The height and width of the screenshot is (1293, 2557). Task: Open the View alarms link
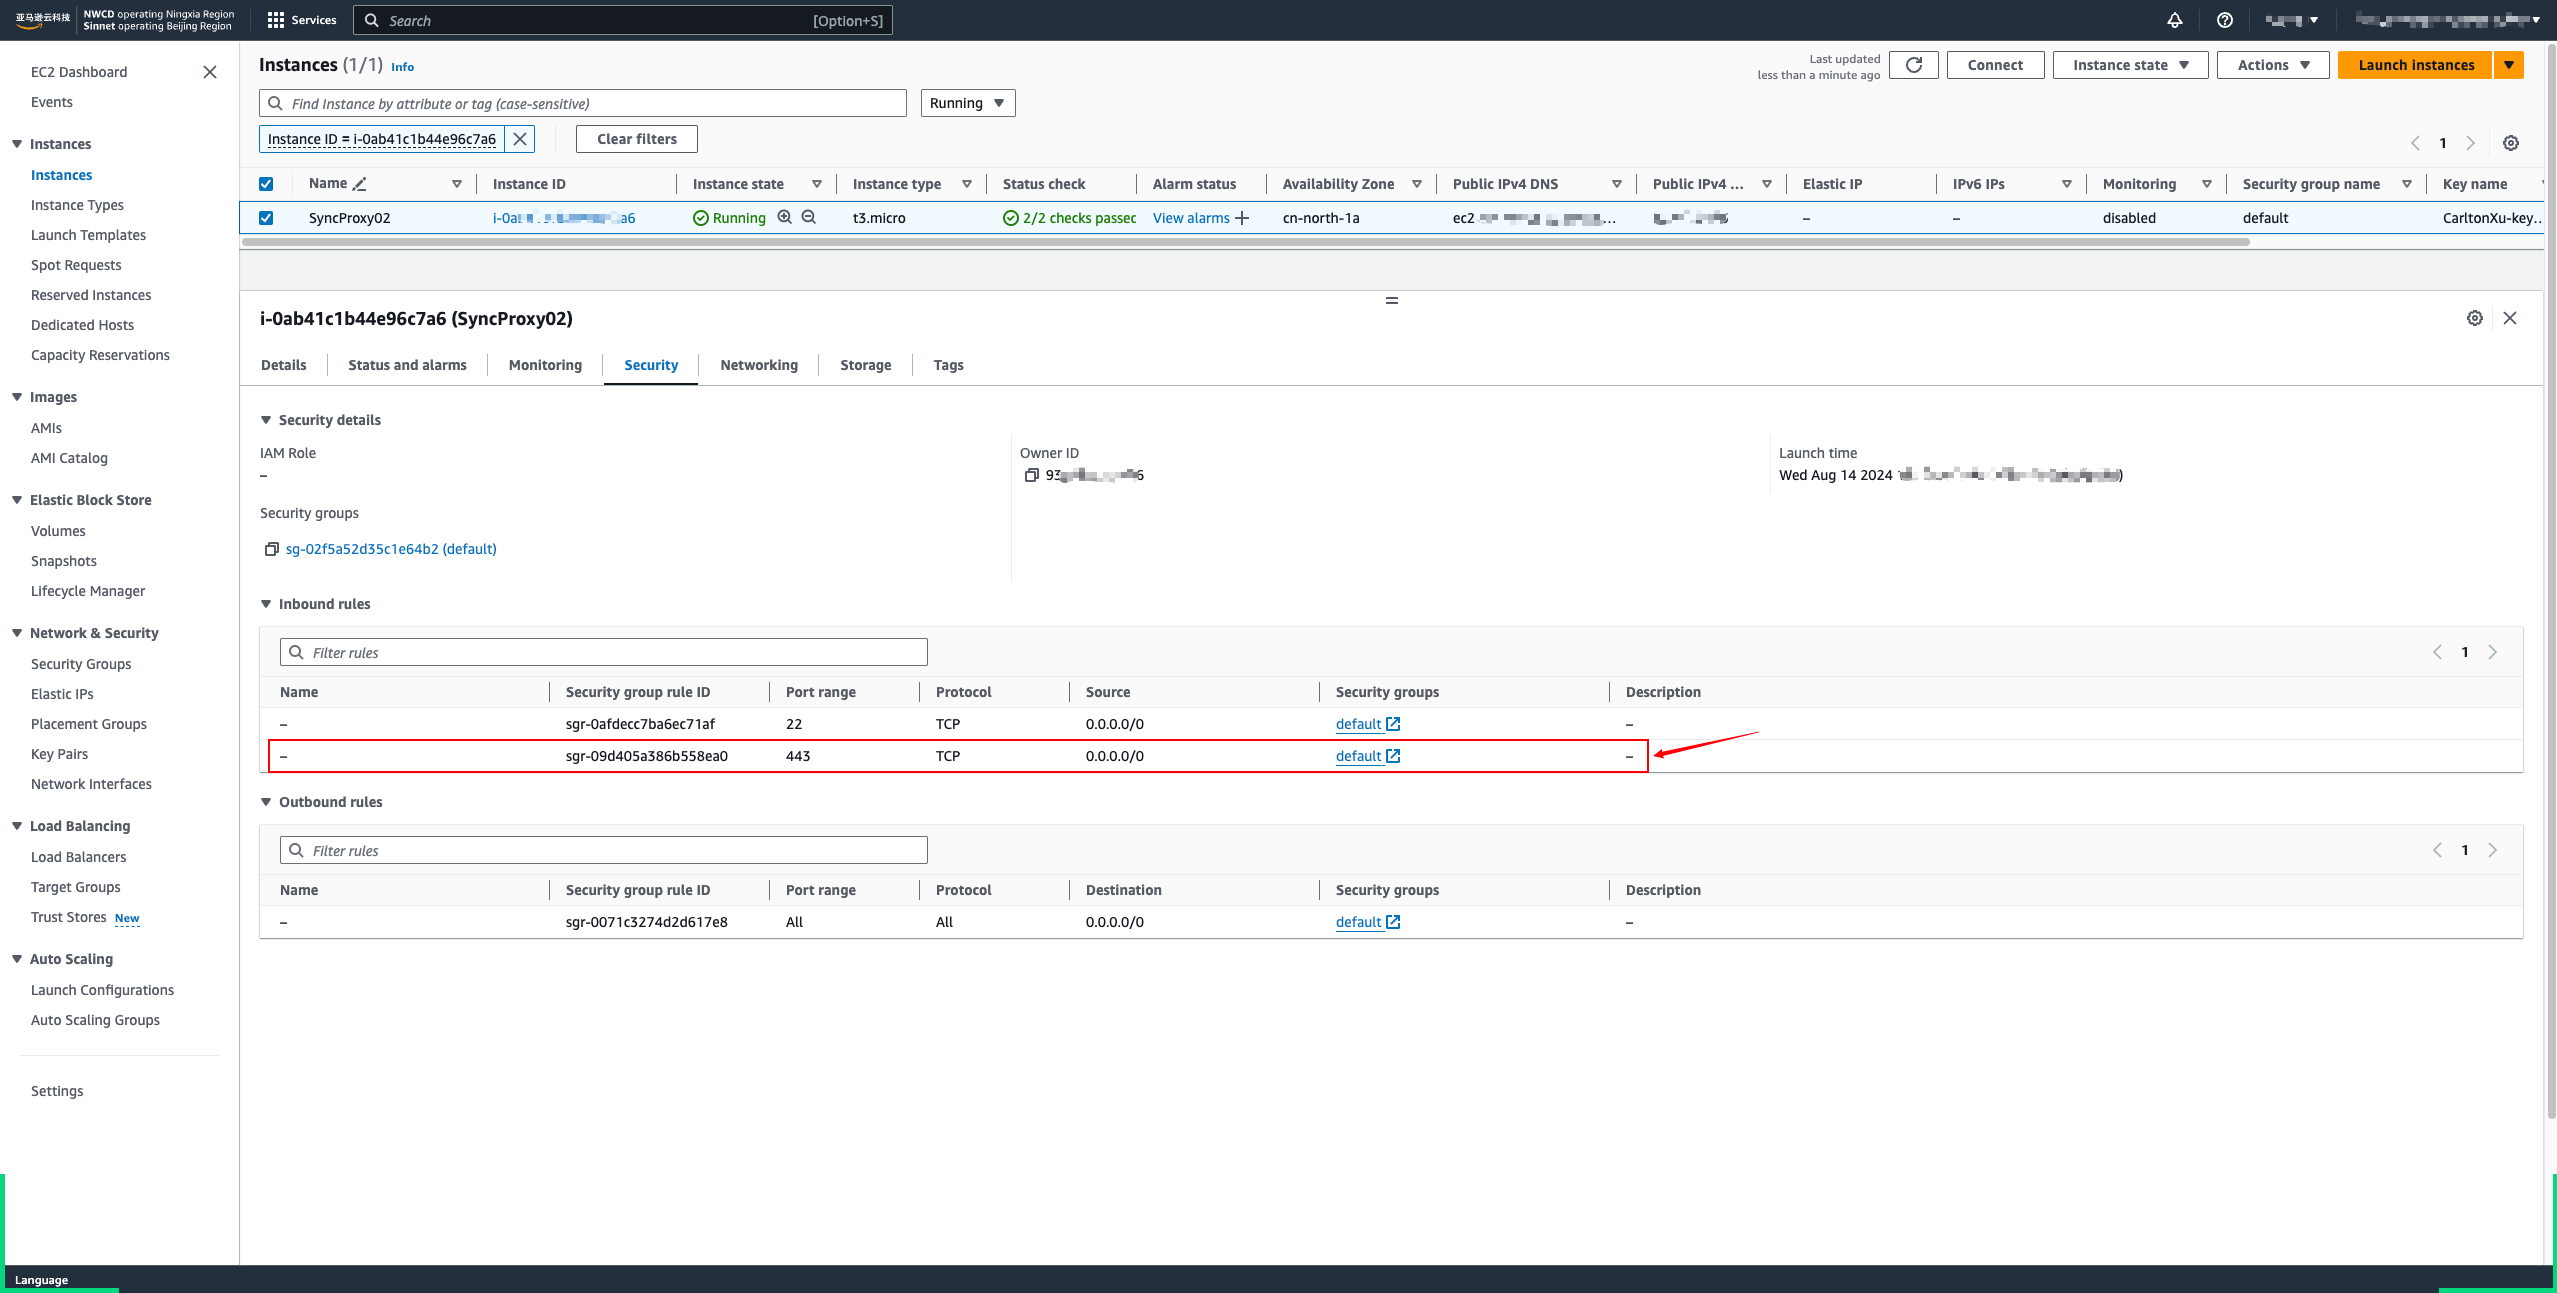click(1190, 218)
